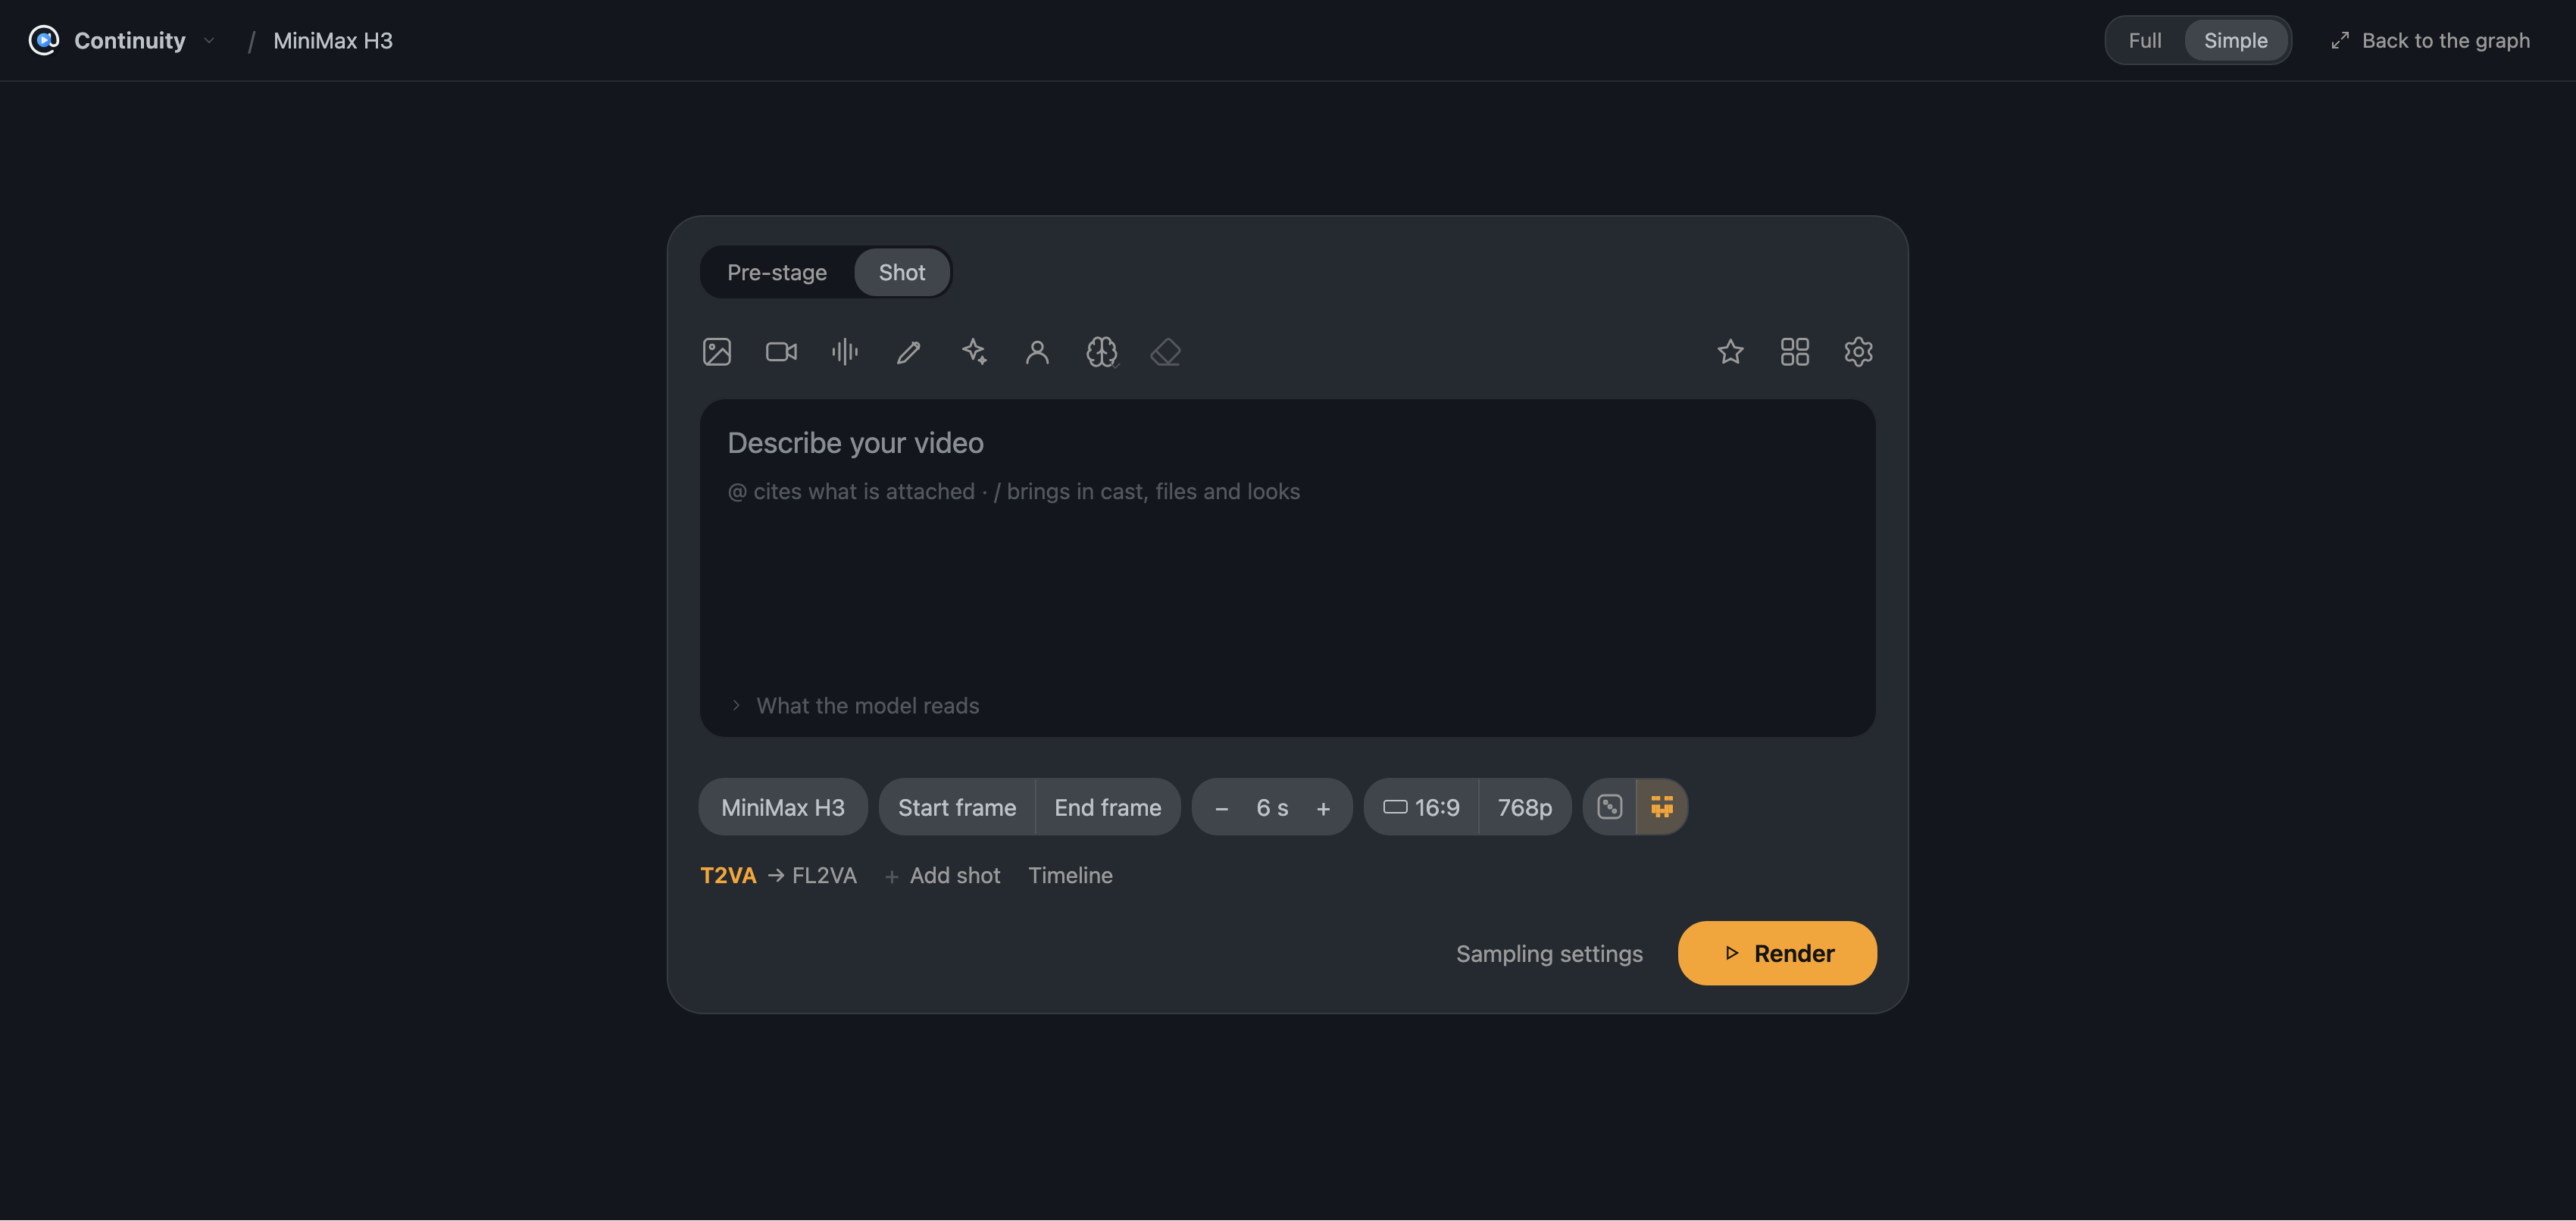
Task: Select the pencil edit icon
Action: (x=909, y=352)
